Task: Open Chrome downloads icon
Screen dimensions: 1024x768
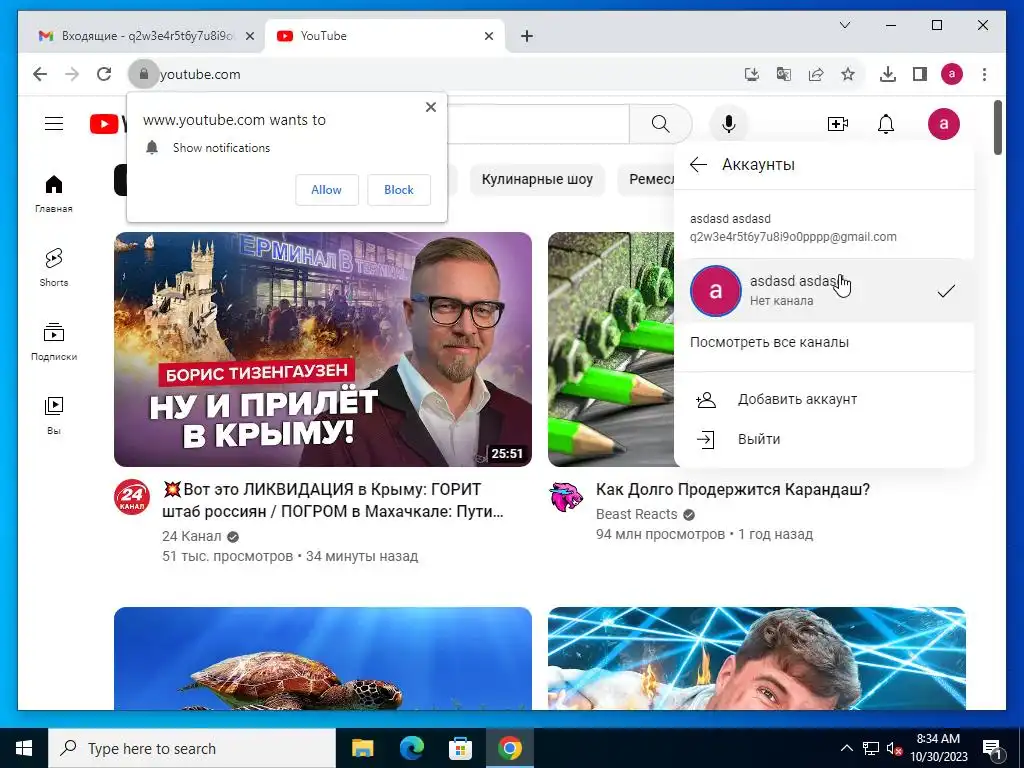Action: click(888, 74)
